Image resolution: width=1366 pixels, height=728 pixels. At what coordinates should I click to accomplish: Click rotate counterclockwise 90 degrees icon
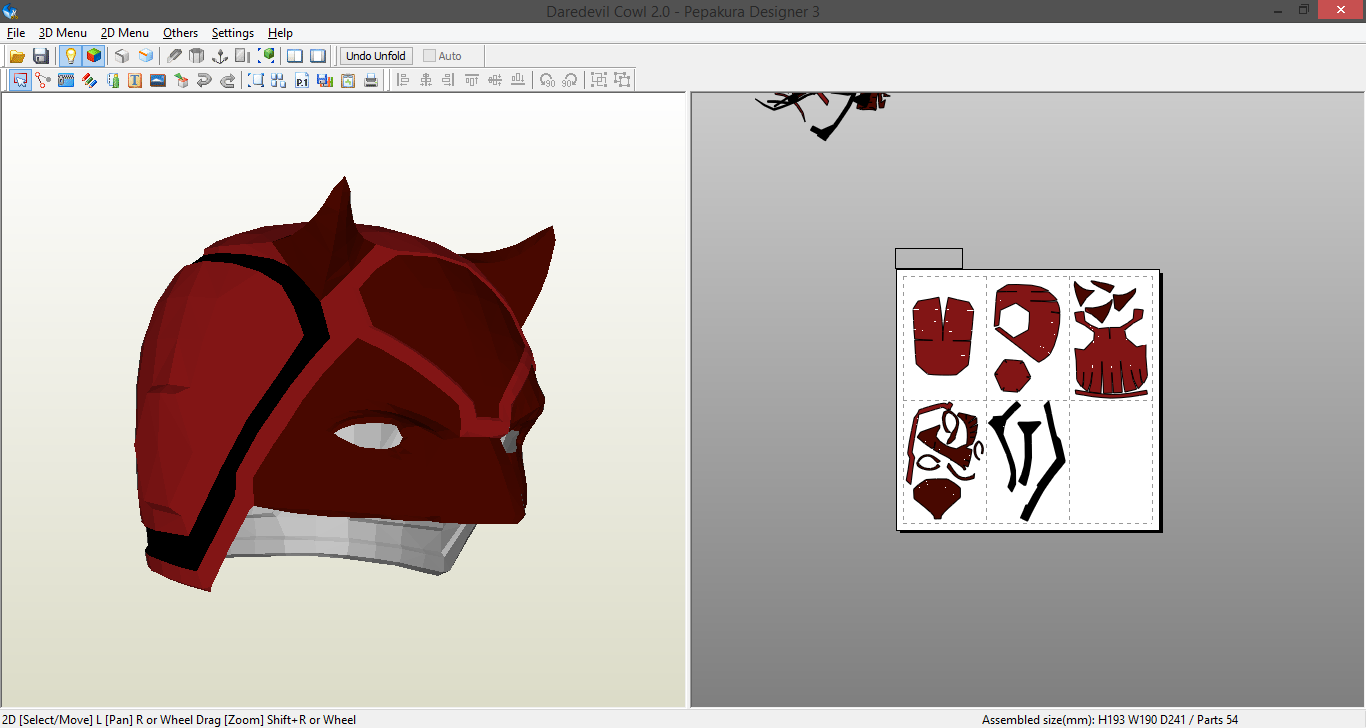[547, 80]
